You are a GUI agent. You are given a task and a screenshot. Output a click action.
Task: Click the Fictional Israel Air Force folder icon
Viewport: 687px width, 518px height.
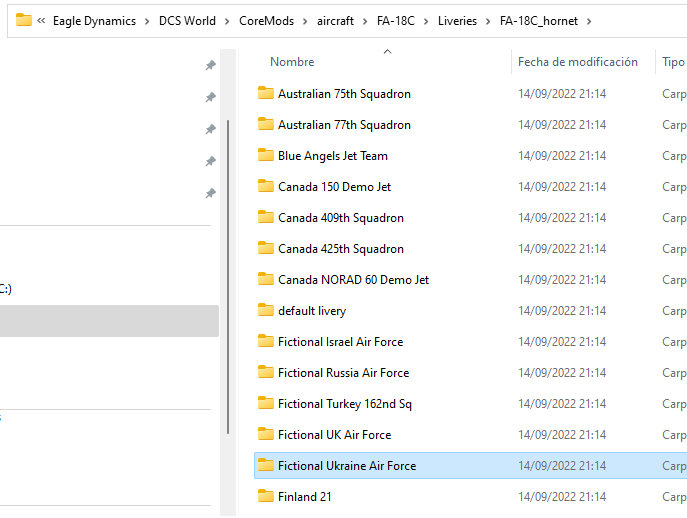[266, 341]
